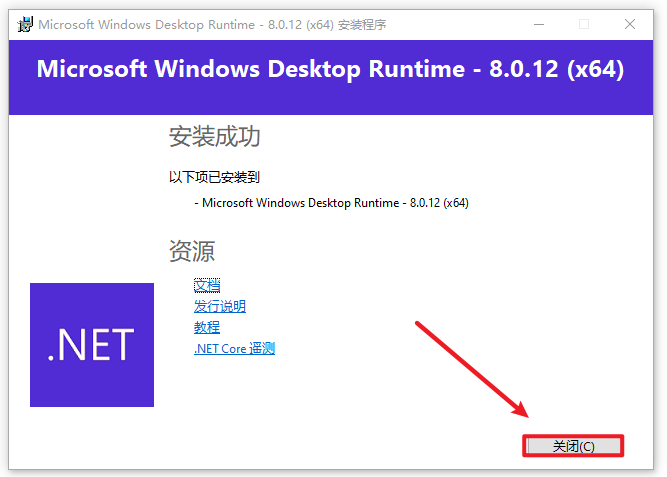667x477 pixels.
Task: Click the white banner heading text
Action: [x=330, y=70]
